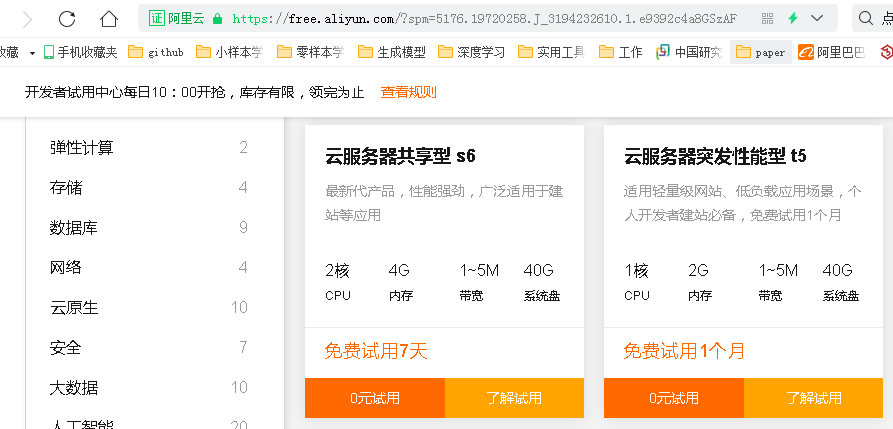
Task: Open the 中国研究 bookmark
Action: [x=689, y=52]
